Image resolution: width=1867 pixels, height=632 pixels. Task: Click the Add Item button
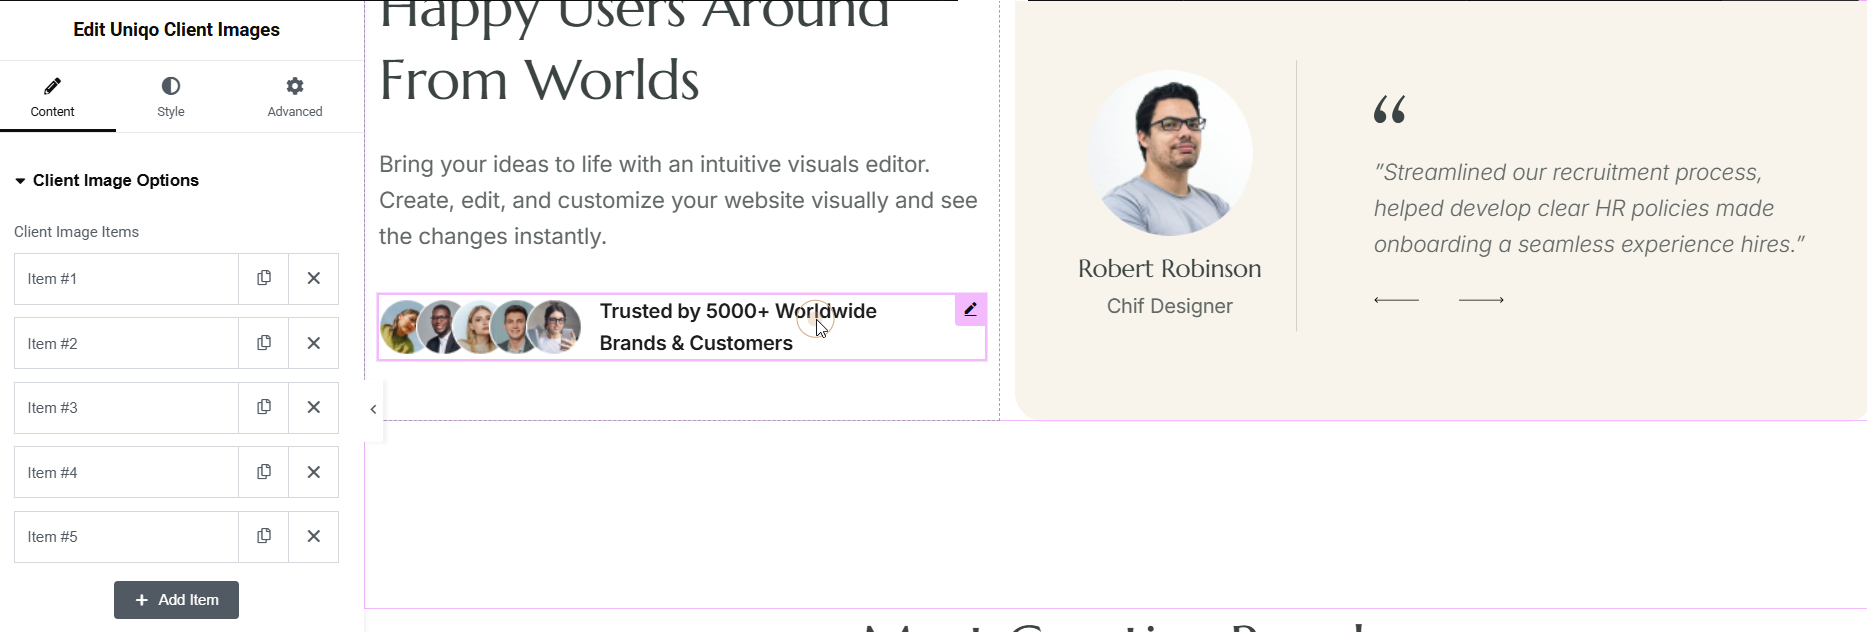point(176,600)
